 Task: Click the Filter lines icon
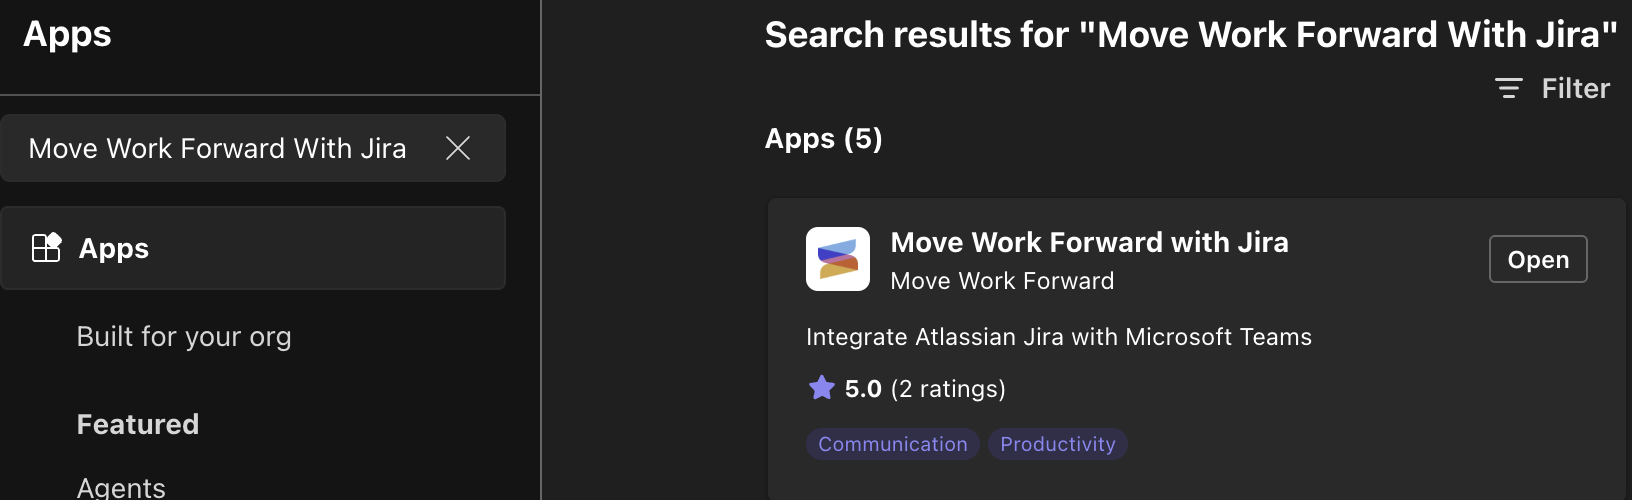(1508, 88)
